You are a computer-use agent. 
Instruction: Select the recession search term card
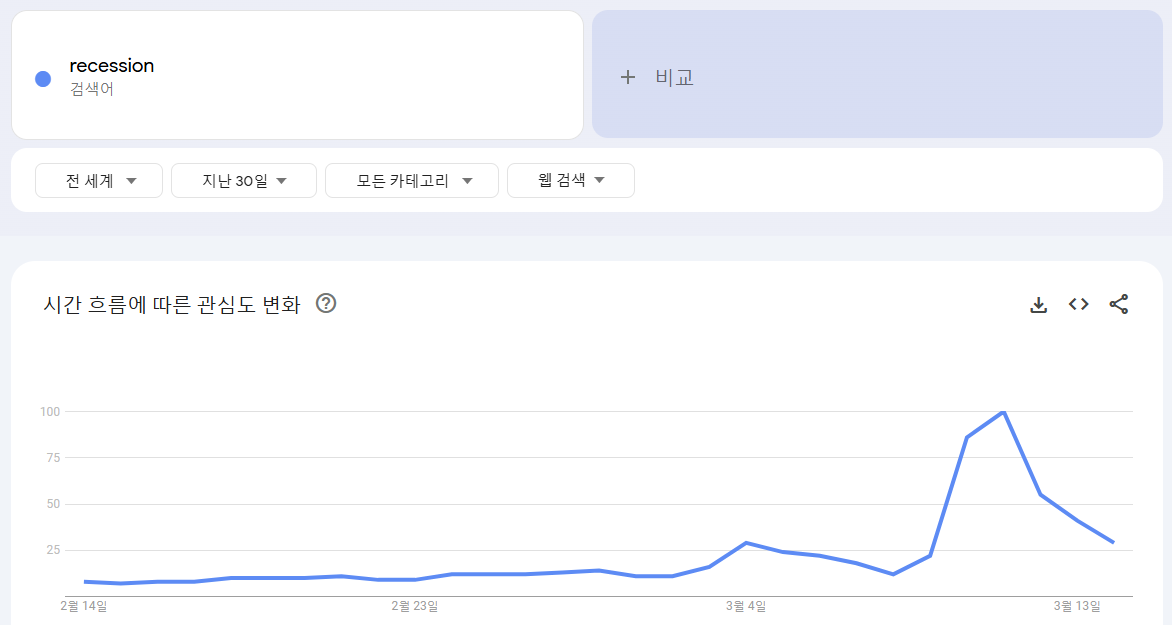(x=297, y=75)
